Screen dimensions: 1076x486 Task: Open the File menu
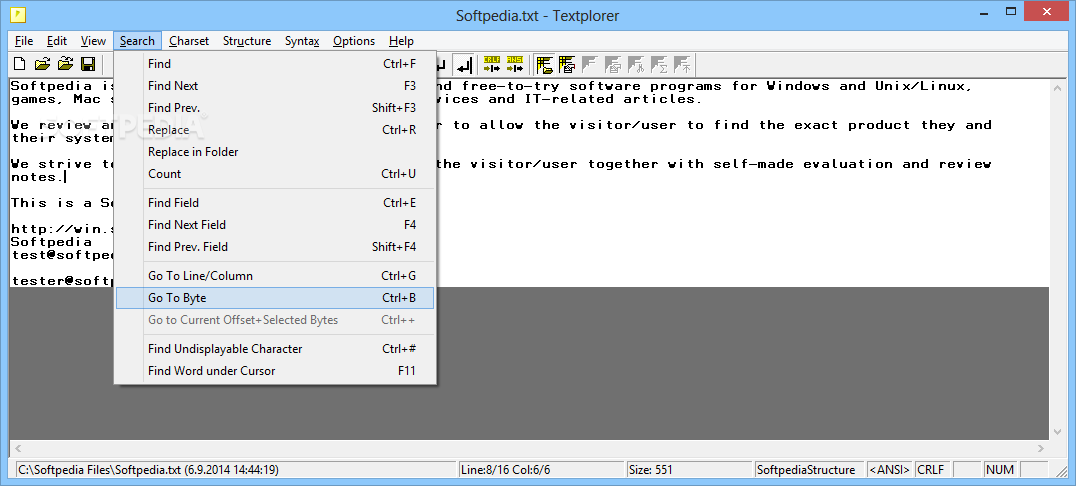pos(24,41)
